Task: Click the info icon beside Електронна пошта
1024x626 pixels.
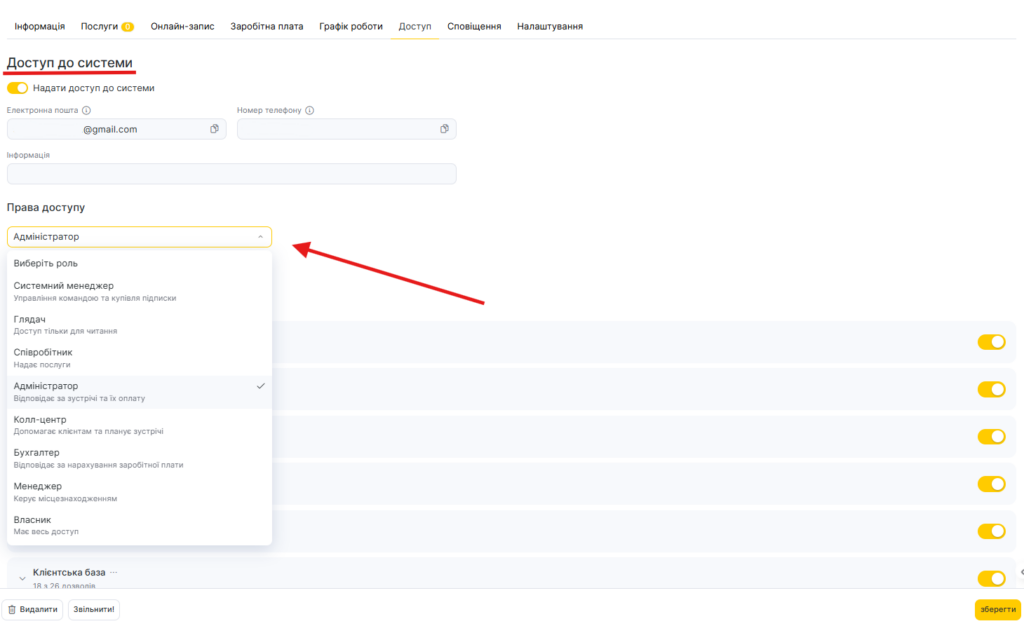Action: pos(86,110)
